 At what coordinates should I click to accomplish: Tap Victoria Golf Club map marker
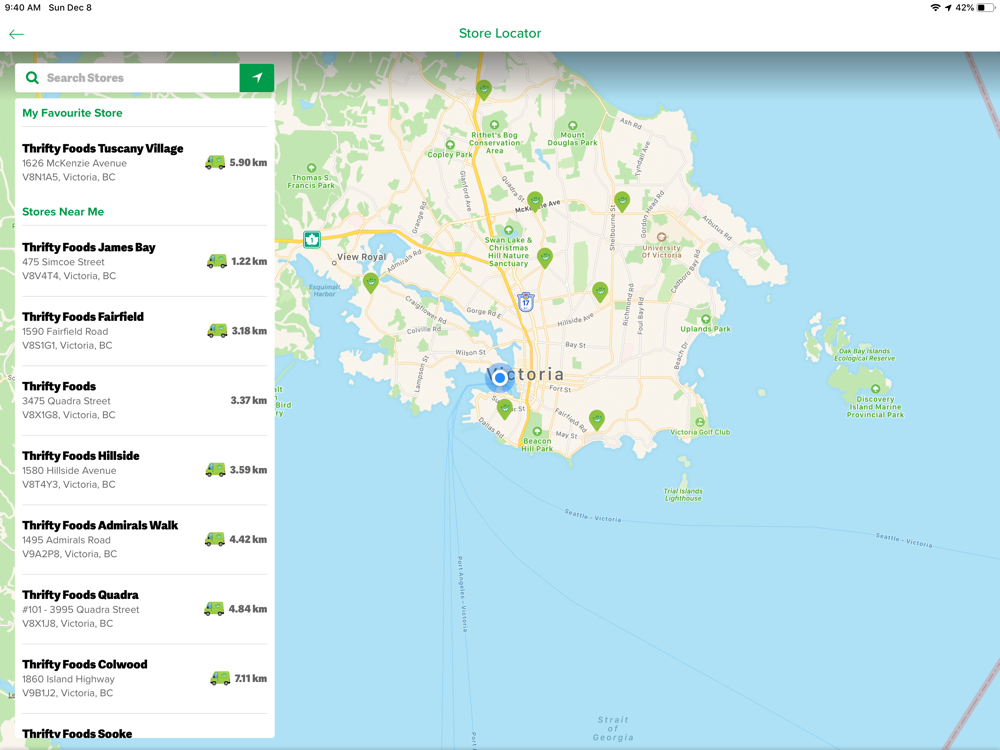point(700,422)
